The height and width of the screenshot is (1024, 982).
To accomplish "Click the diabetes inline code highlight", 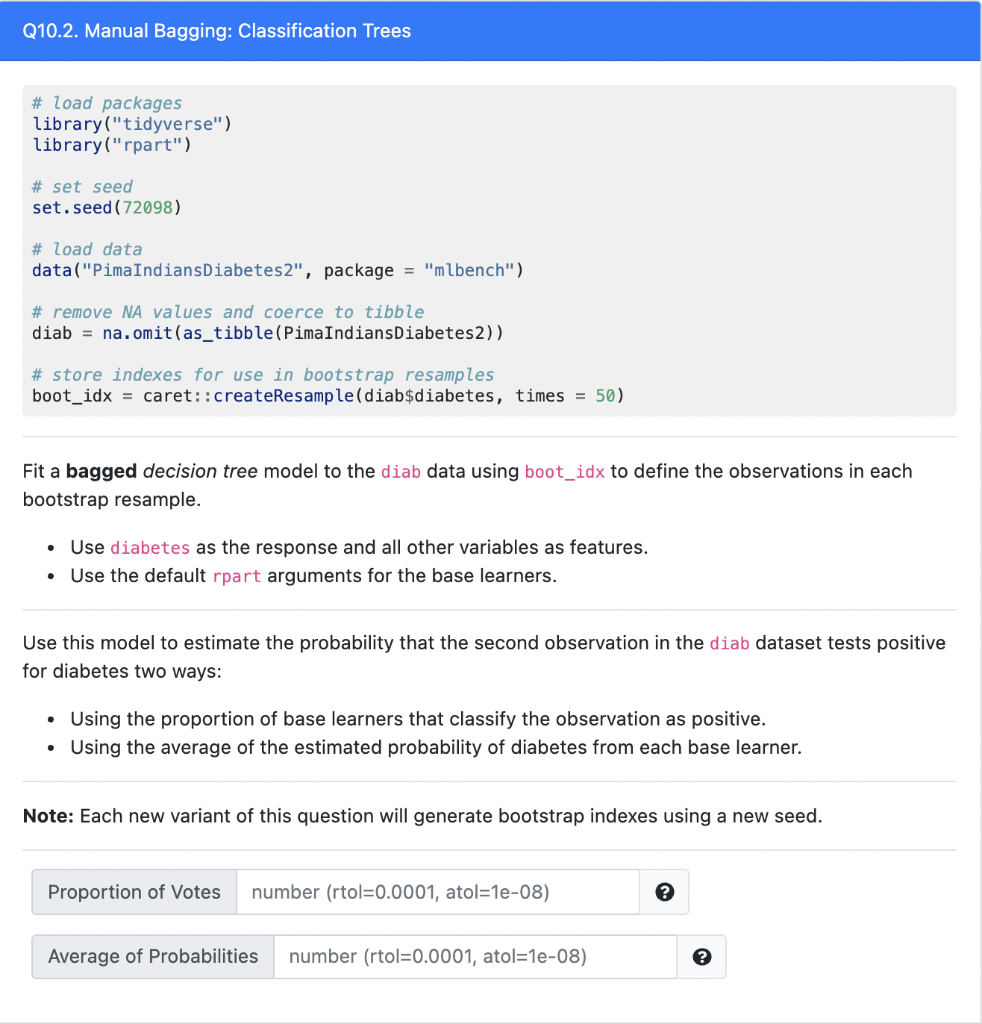I will coord(150,547).
